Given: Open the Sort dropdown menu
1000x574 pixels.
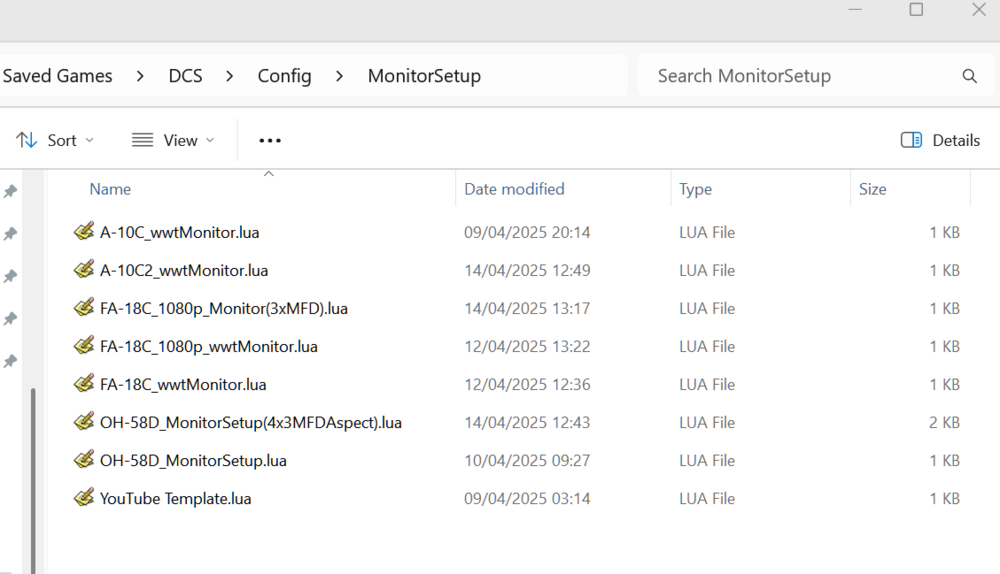Looking at the screenshot, I should pyautogui.click(x=56, y=140).
